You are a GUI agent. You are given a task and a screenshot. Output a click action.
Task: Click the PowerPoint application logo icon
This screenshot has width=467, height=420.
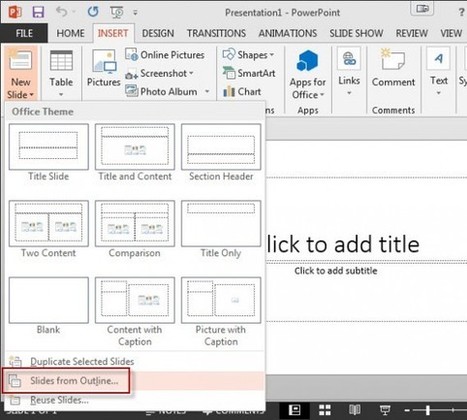click(x=15, y=12)
